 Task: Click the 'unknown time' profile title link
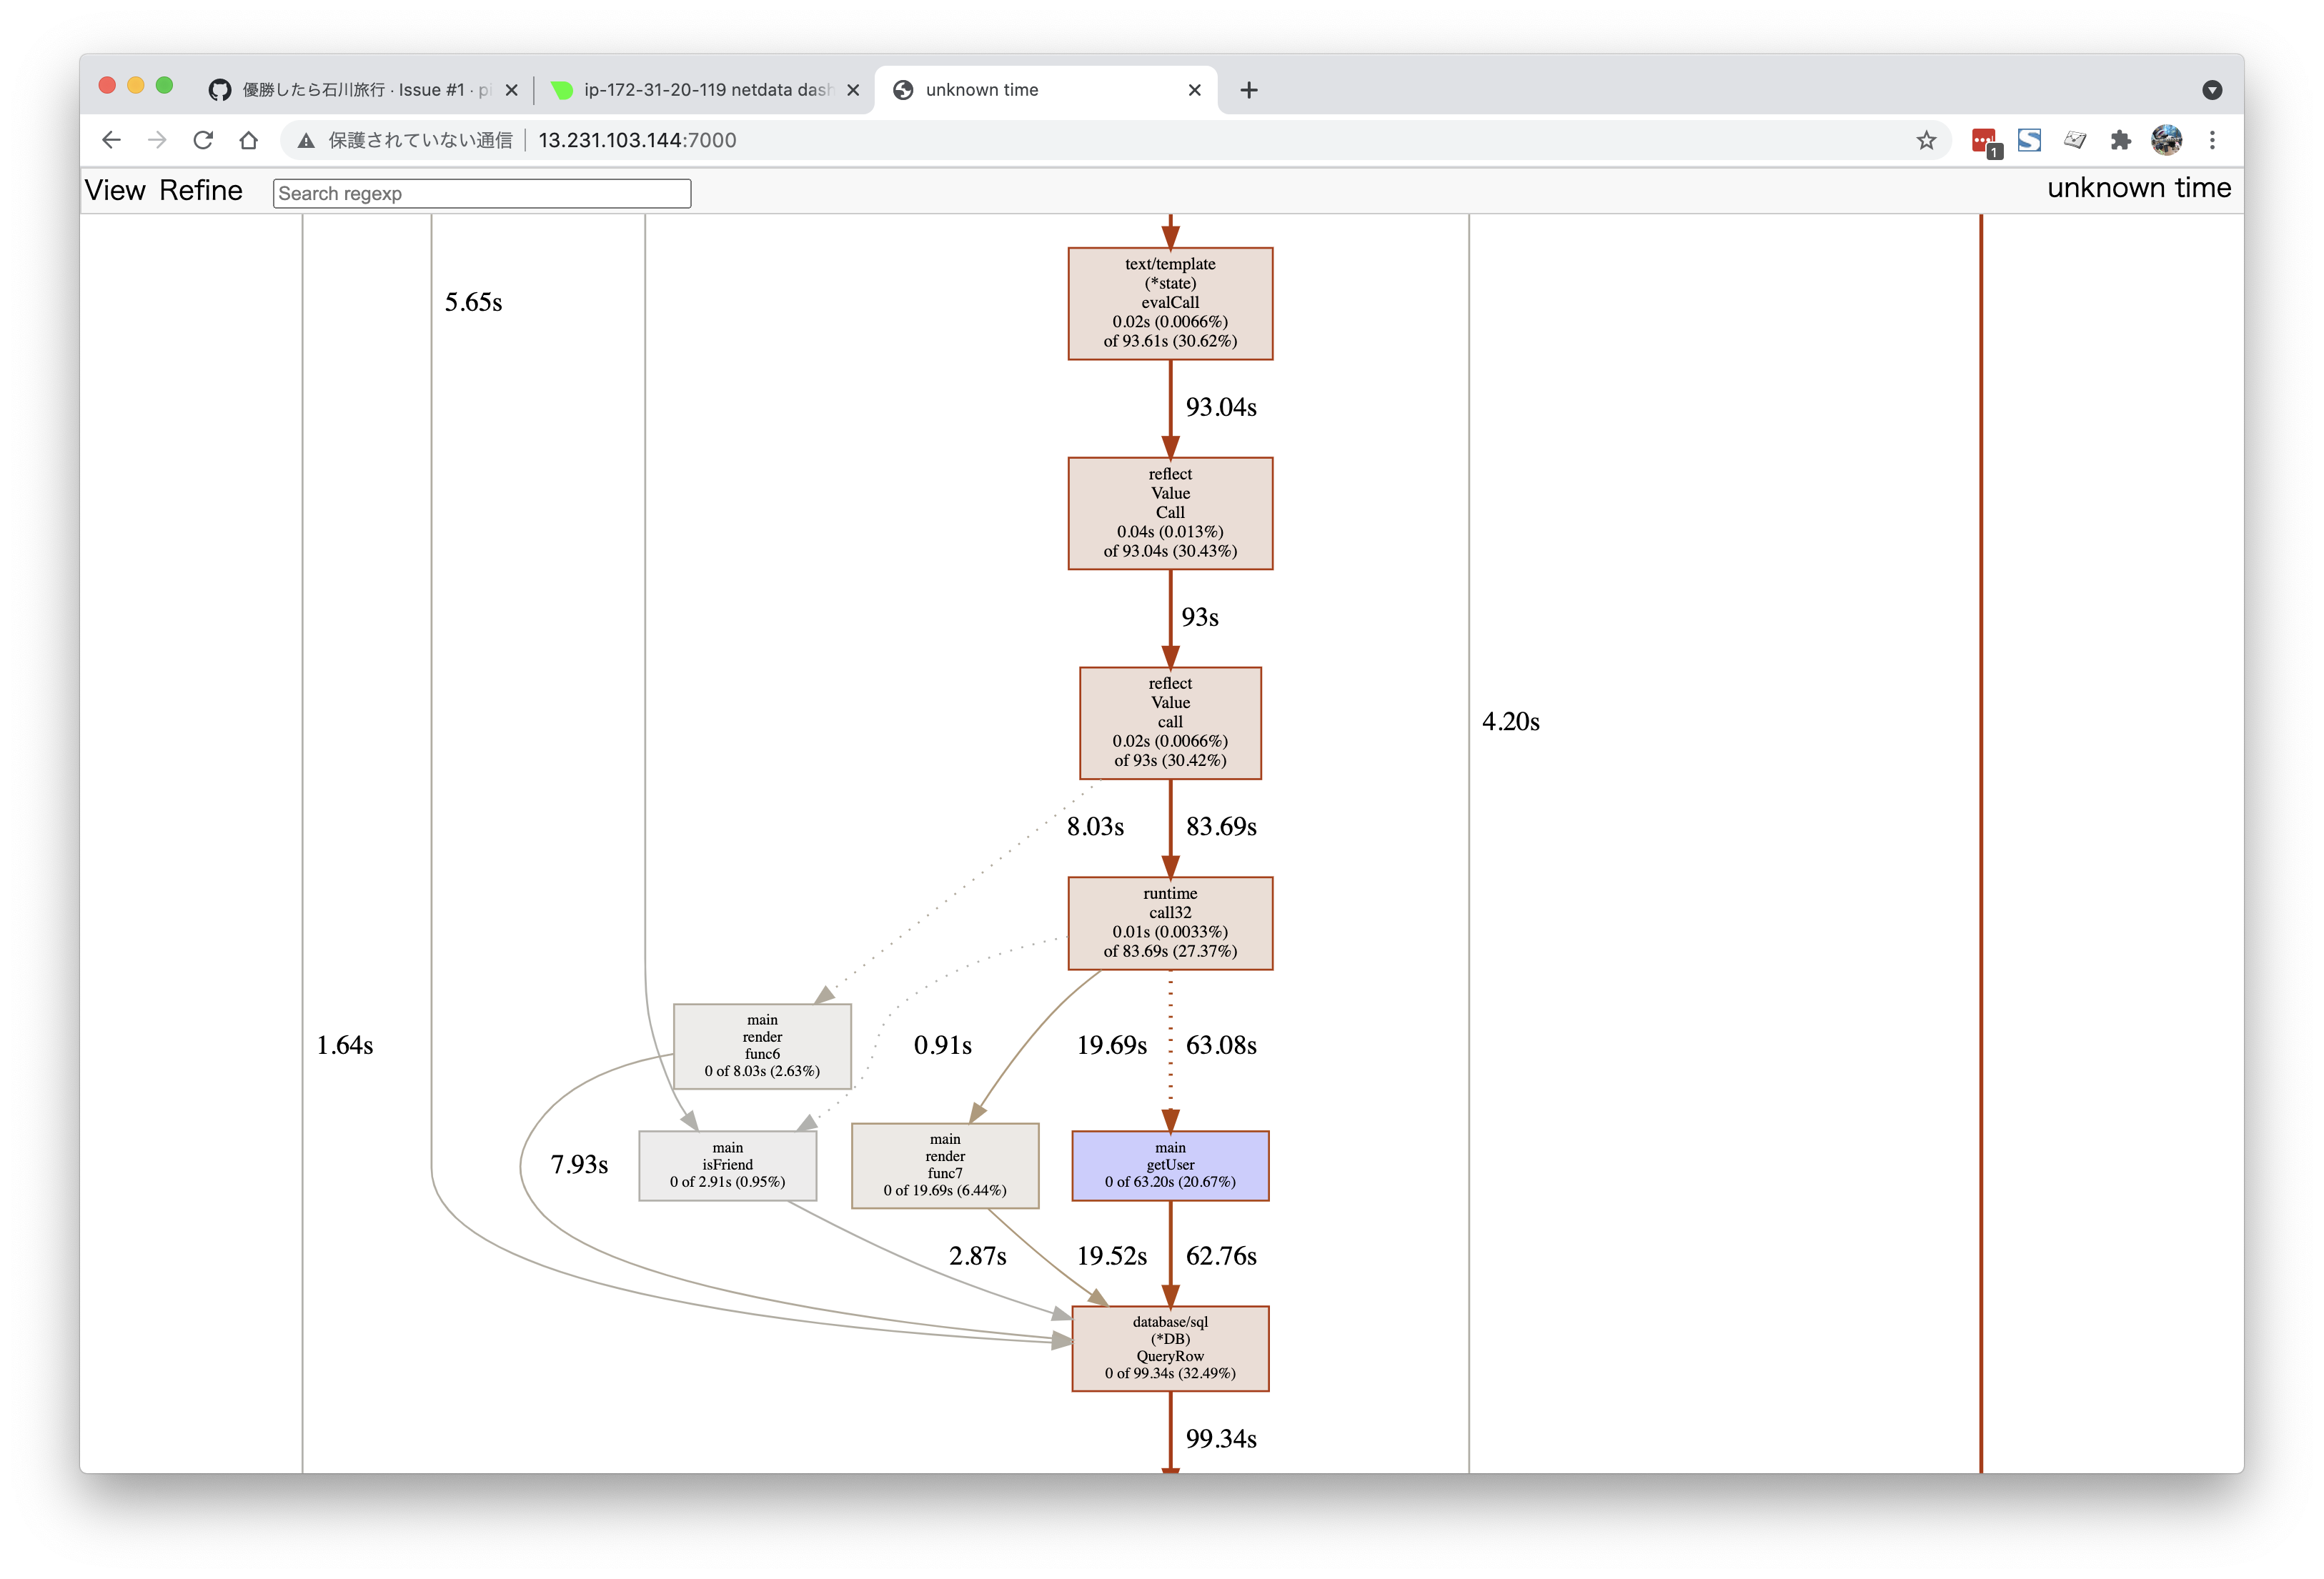2138,188
